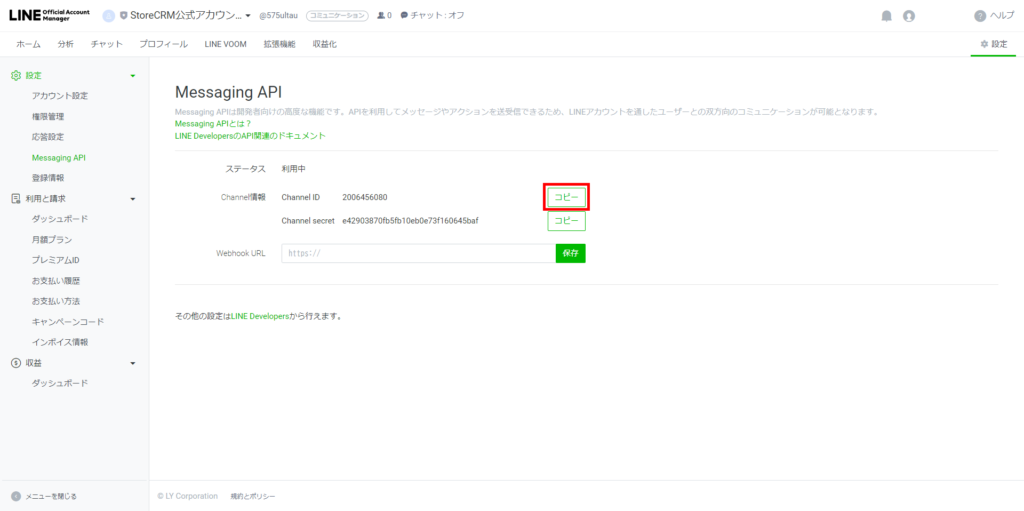The width and height of the screenshot is (1024, 511).
Task: Click the 利用中 status text
Action: pos(293,169)
